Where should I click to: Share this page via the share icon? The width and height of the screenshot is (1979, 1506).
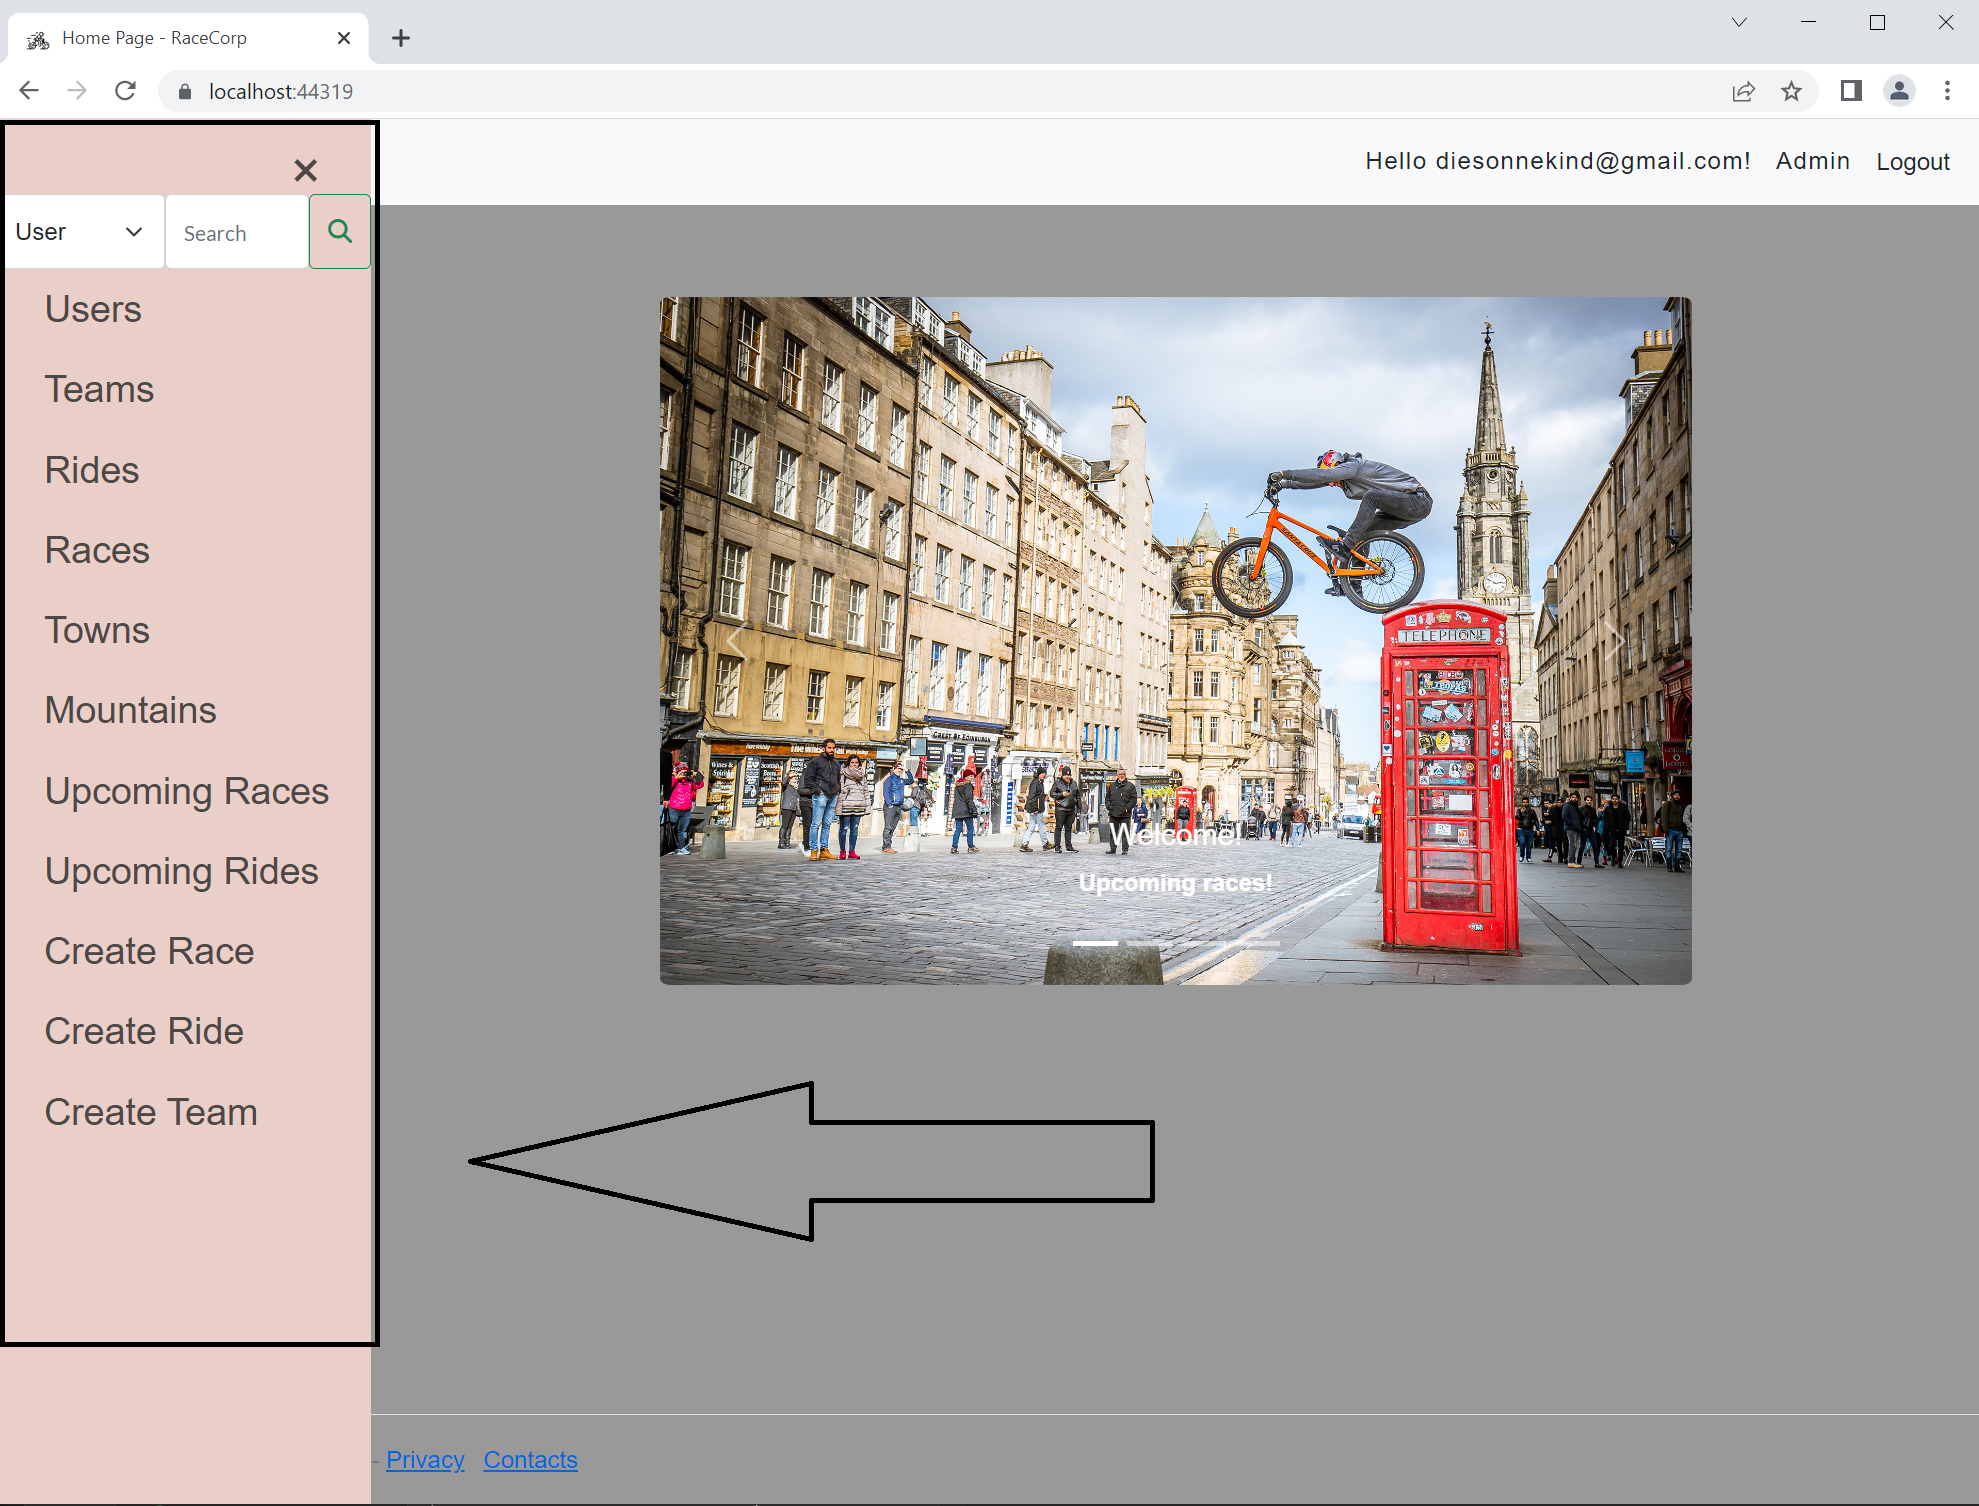[x=1743, y=91]
